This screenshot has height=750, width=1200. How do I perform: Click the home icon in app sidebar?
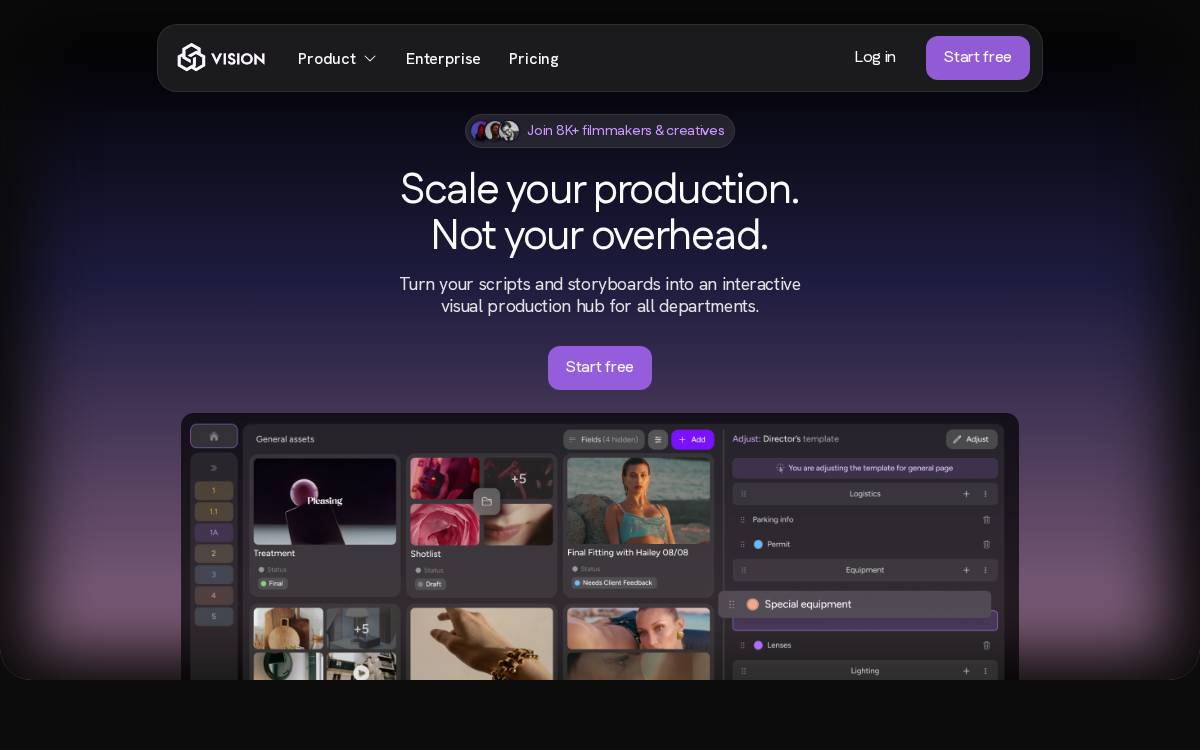(214, 436)
